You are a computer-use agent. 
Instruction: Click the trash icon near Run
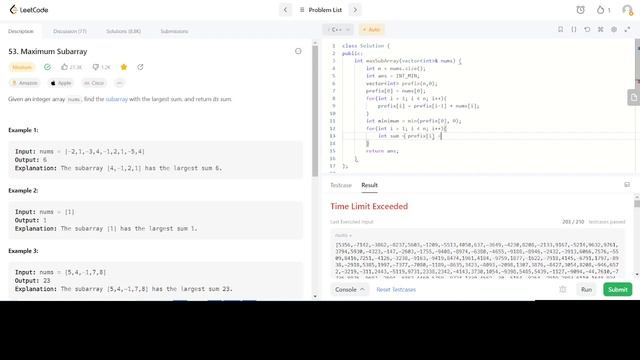563,289
